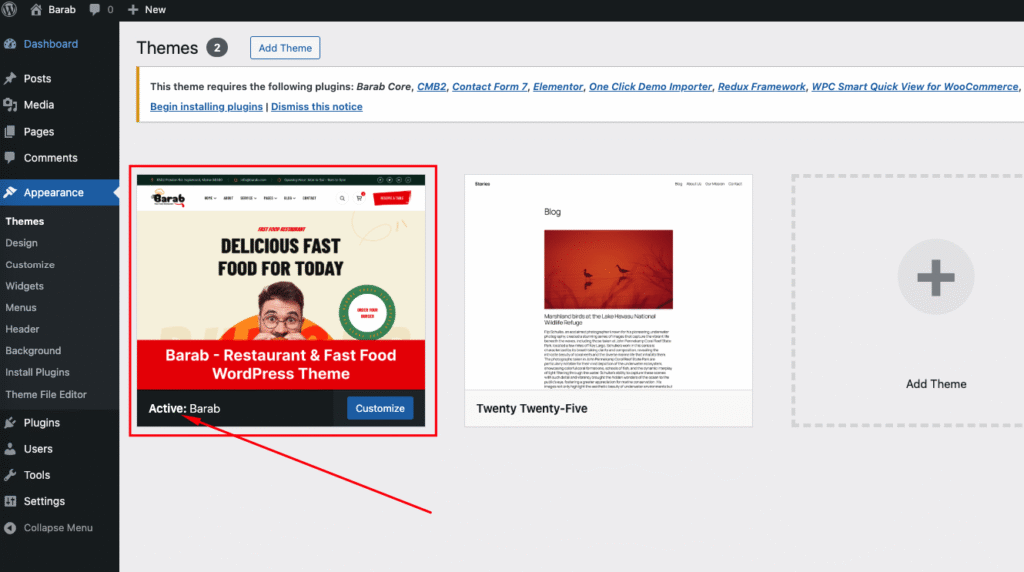Click the Tools wrench icon
1024x572 pixels.
[x=10, y=475]
